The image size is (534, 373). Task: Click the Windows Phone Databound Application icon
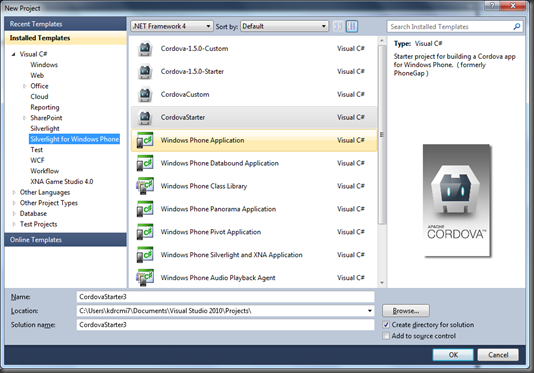point(145,163)
